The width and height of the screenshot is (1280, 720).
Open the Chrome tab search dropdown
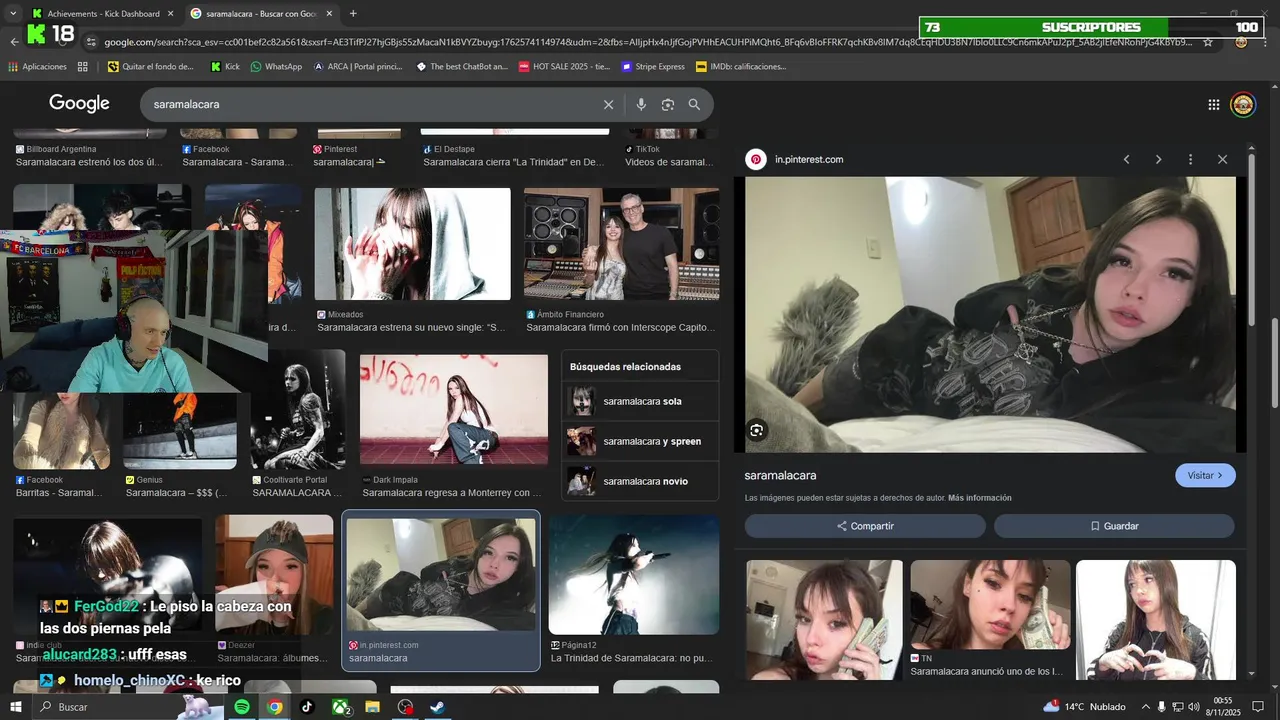click(x=13, y=13)
